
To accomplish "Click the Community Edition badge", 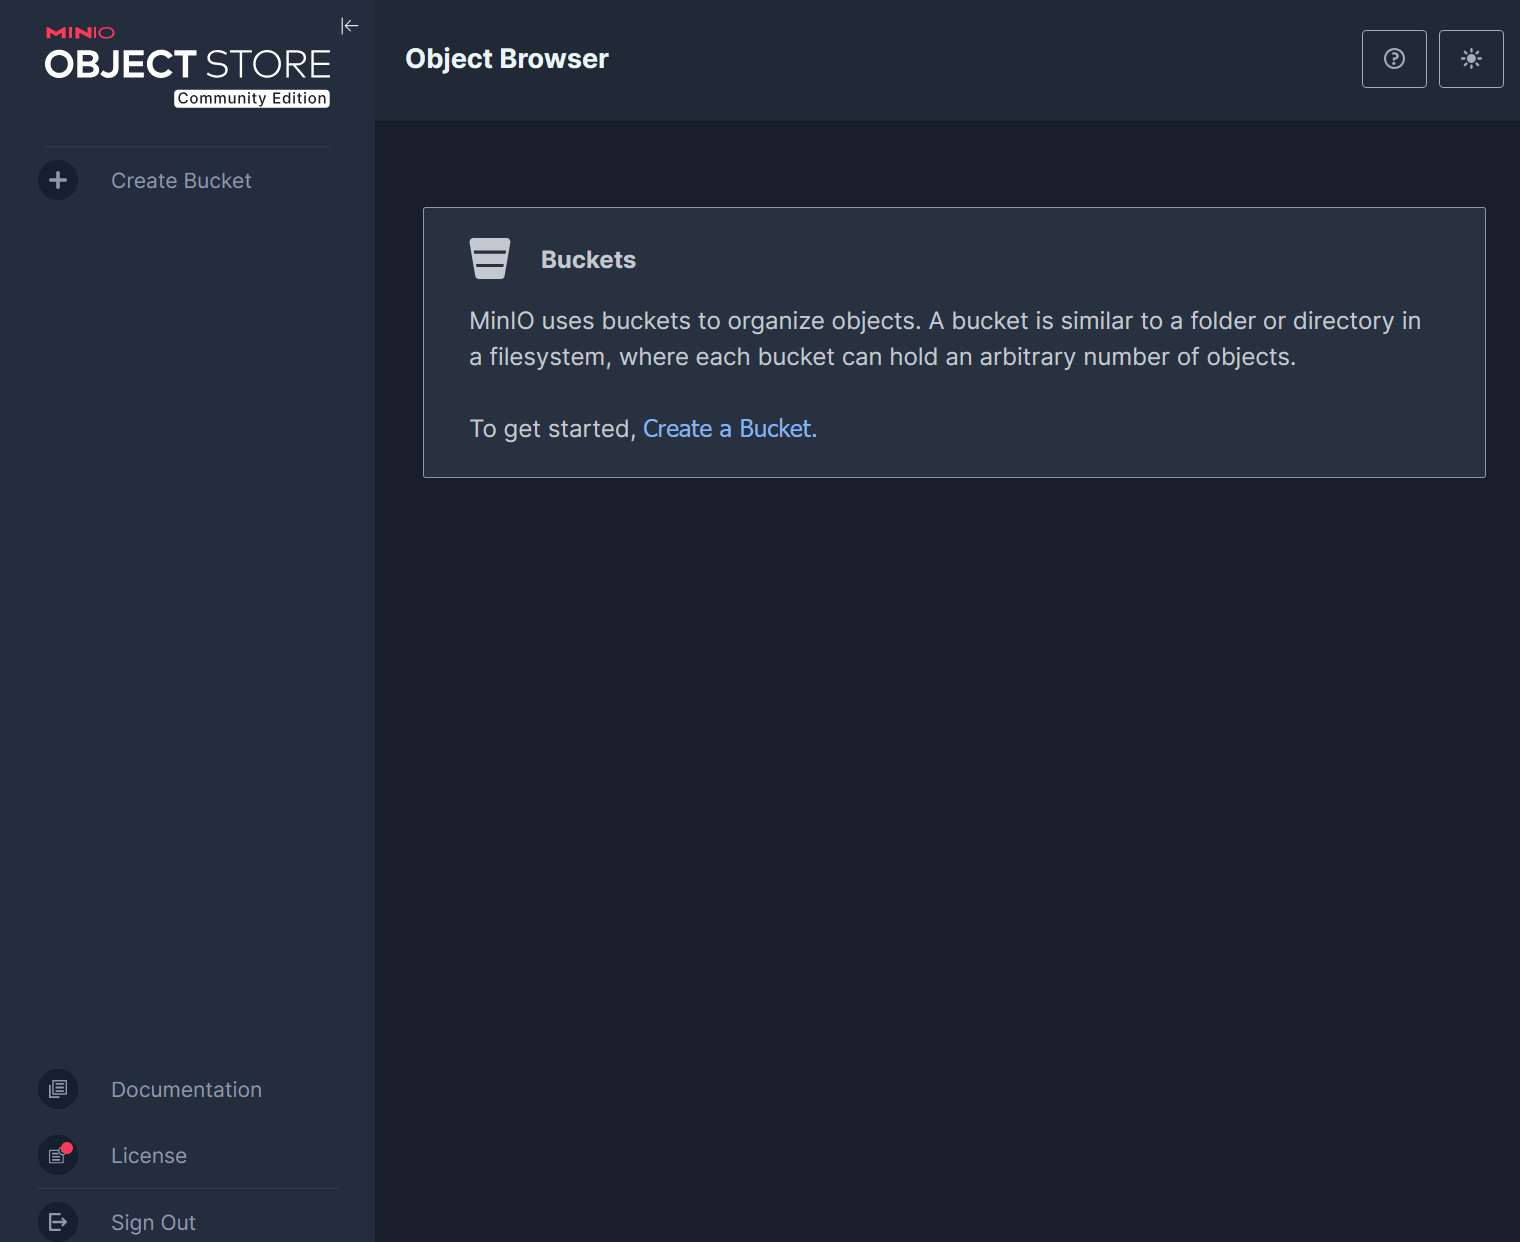I will click(x=252, y=99).
